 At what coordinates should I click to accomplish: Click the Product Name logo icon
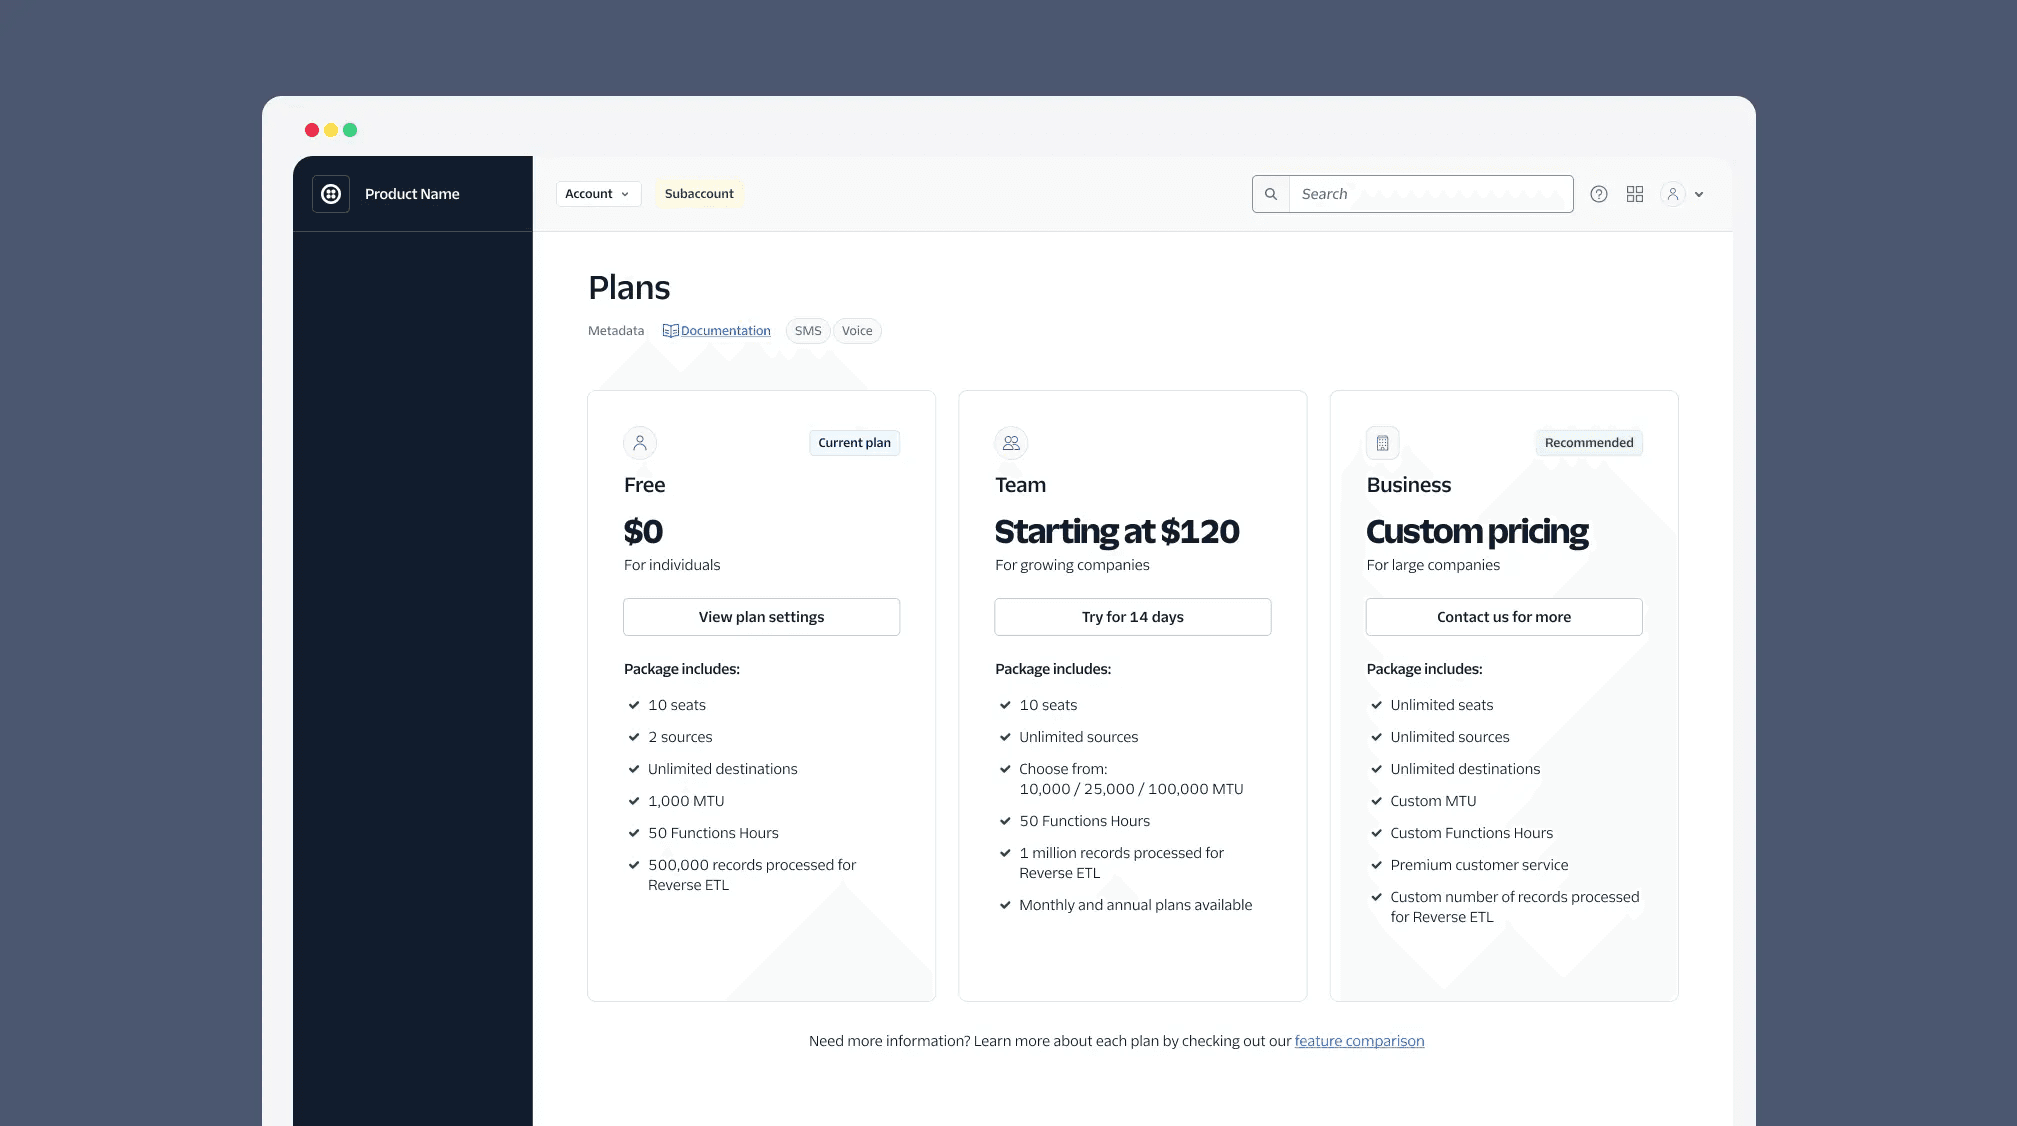tap(330, 193)
